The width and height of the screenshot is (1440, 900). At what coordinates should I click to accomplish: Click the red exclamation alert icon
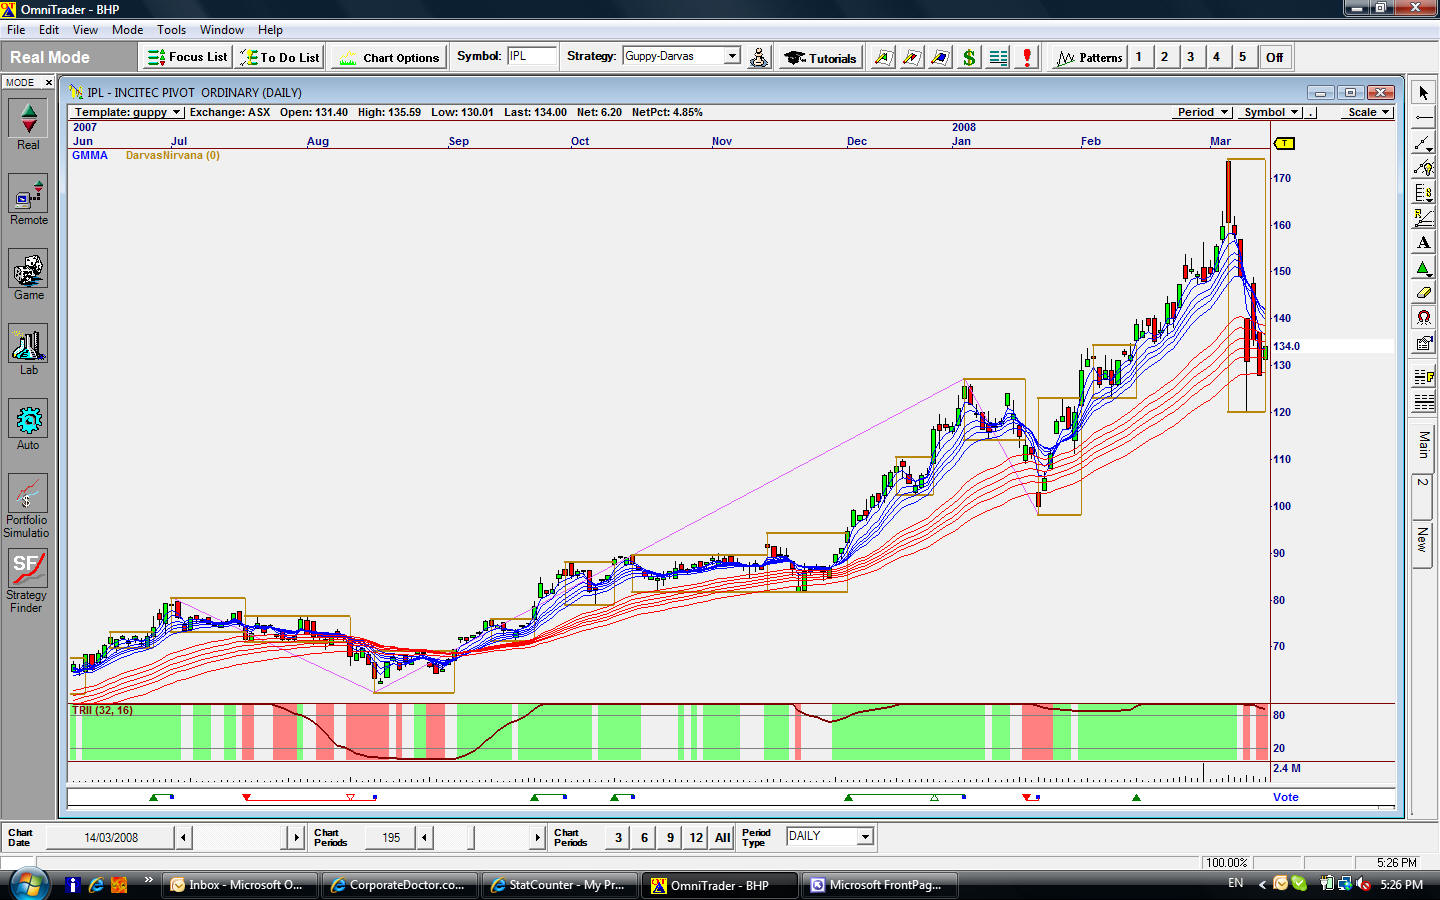[1027, 57]
